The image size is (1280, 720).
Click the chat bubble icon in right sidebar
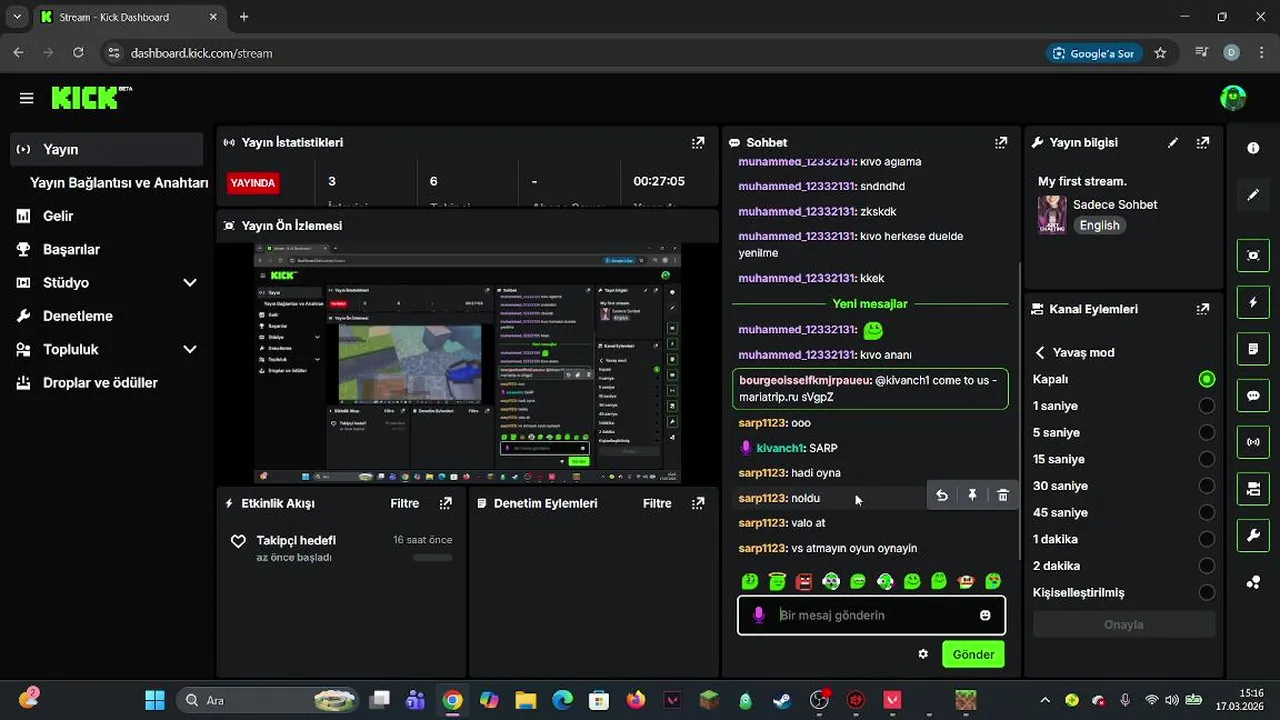click(1253, 395)
